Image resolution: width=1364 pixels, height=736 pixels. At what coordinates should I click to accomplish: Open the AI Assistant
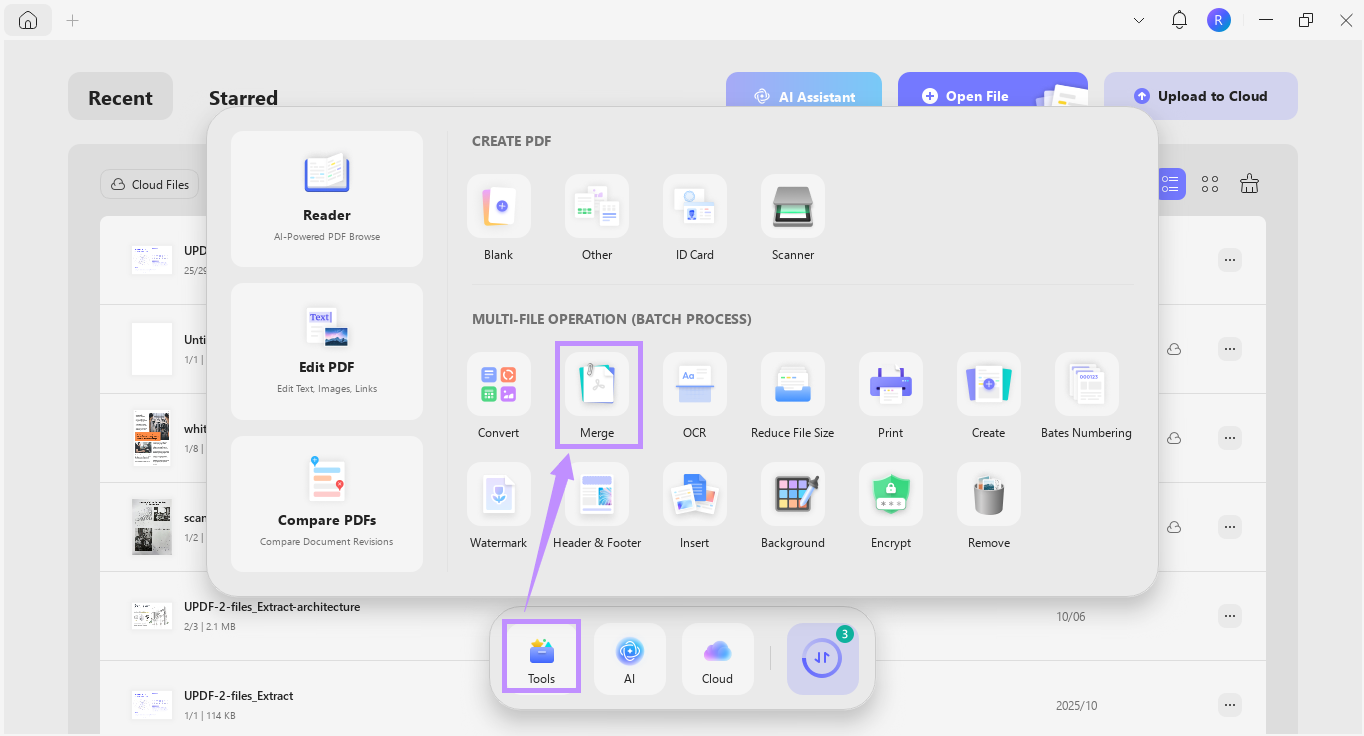(804, 96)
